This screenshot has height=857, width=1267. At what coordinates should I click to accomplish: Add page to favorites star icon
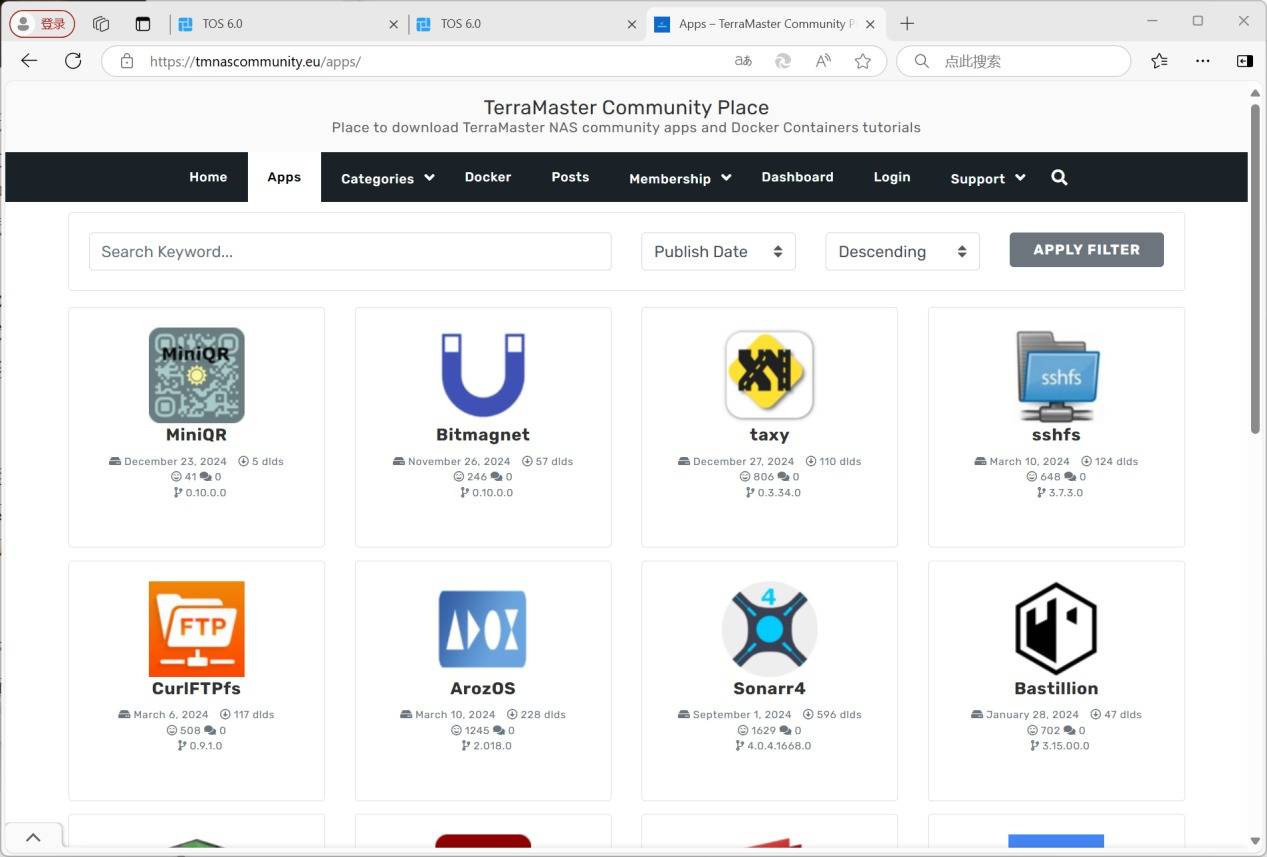[x=862, y=61]
